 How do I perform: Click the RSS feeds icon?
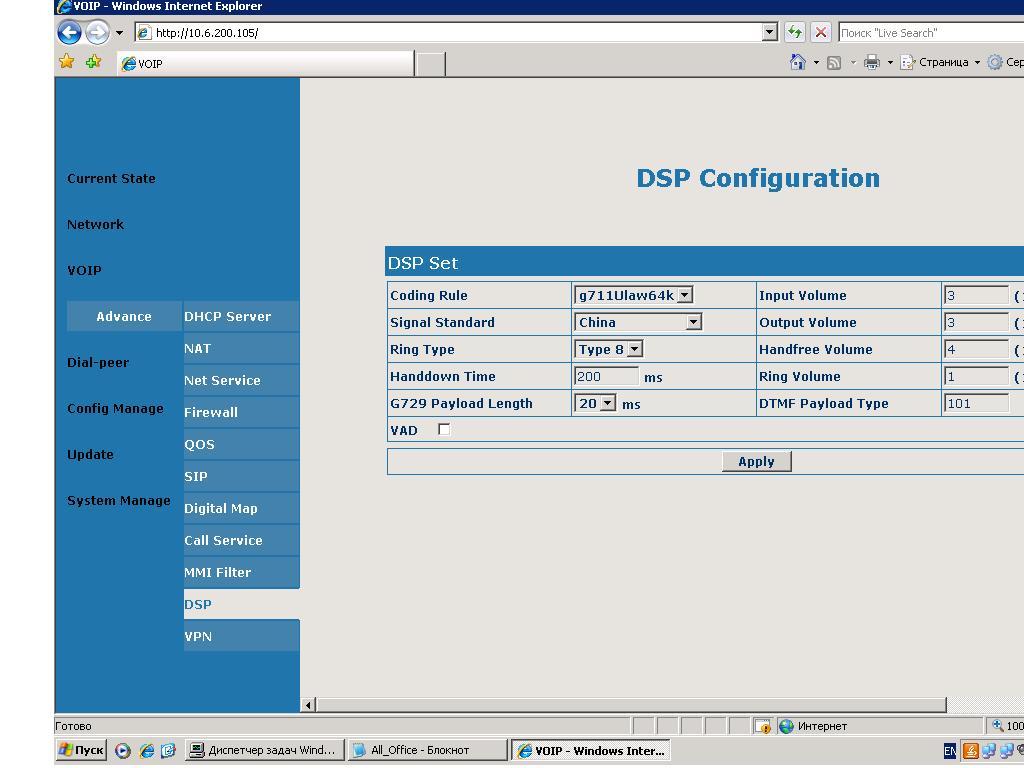click(x=833, y=62)
